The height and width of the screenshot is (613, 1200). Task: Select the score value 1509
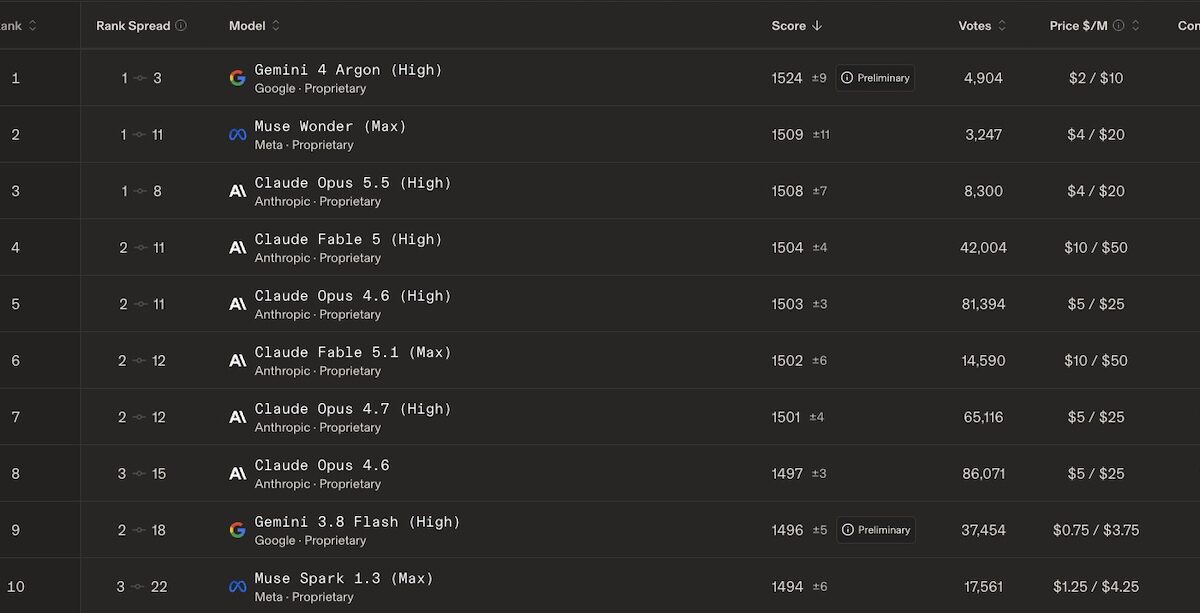click(787, 135)
